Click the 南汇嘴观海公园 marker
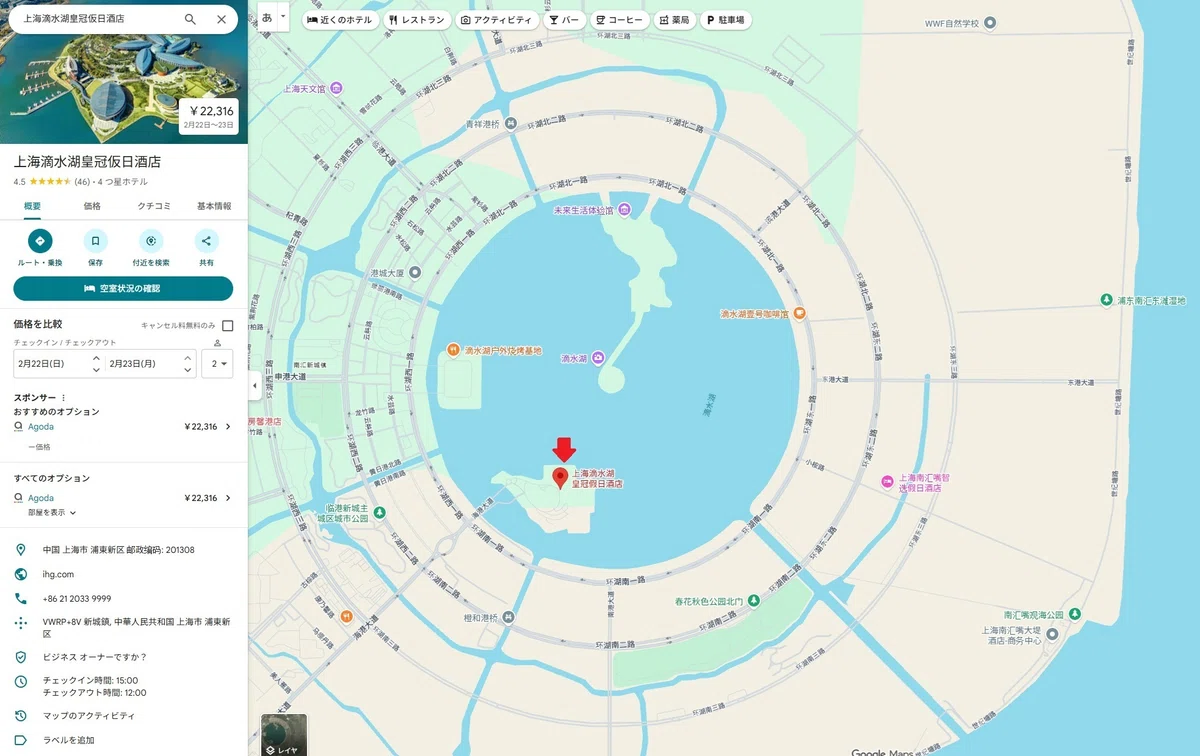The width and height of the screenshot is (1200, 756). click(1073, 613)
